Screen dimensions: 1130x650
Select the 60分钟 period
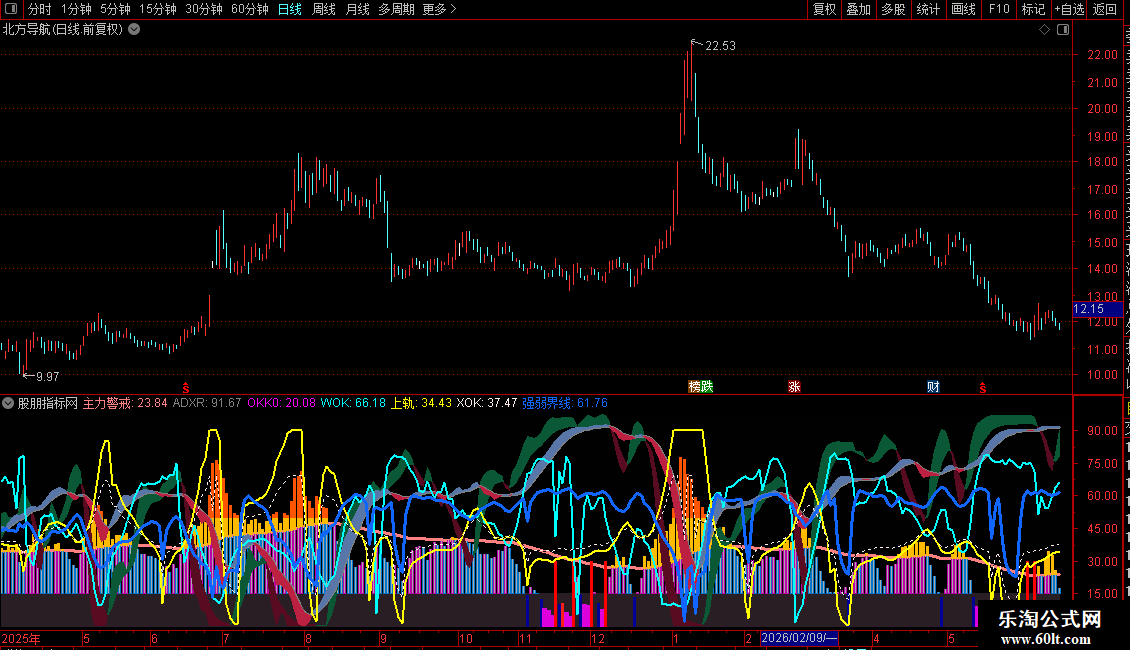(x=249, y=9)
